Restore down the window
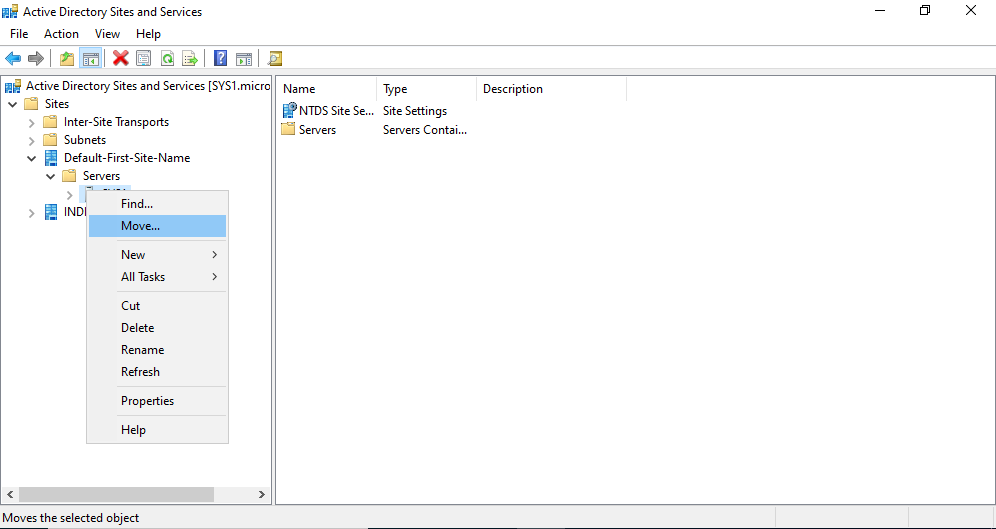This screenshot has width=996, height=529. click(925, 10)
